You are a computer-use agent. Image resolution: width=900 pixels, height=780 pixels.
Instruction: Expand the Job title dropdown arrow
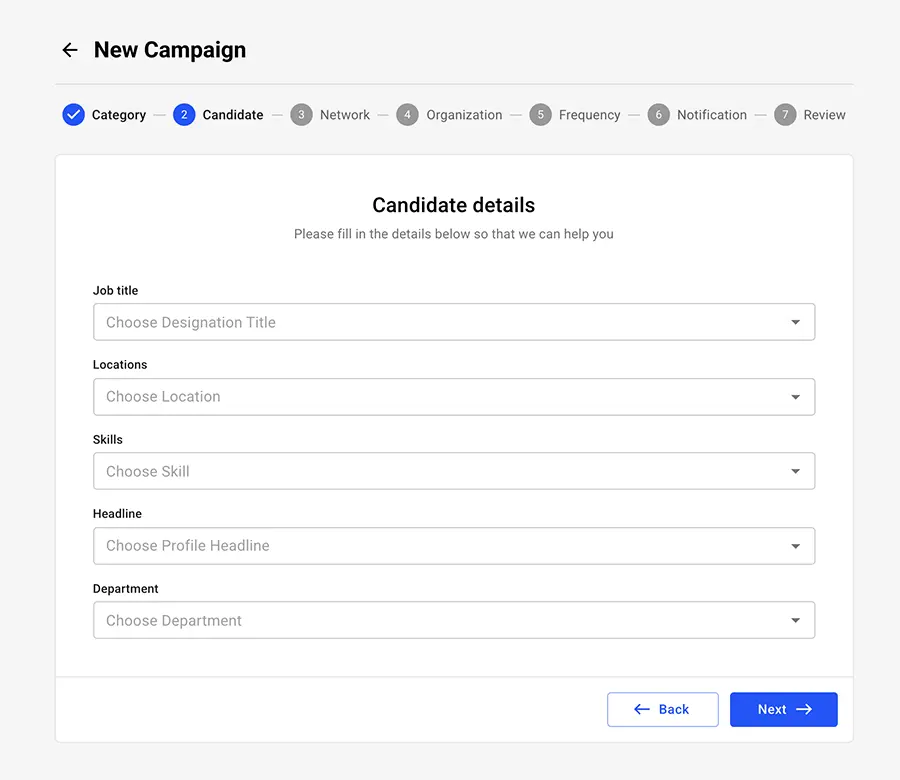796,322
